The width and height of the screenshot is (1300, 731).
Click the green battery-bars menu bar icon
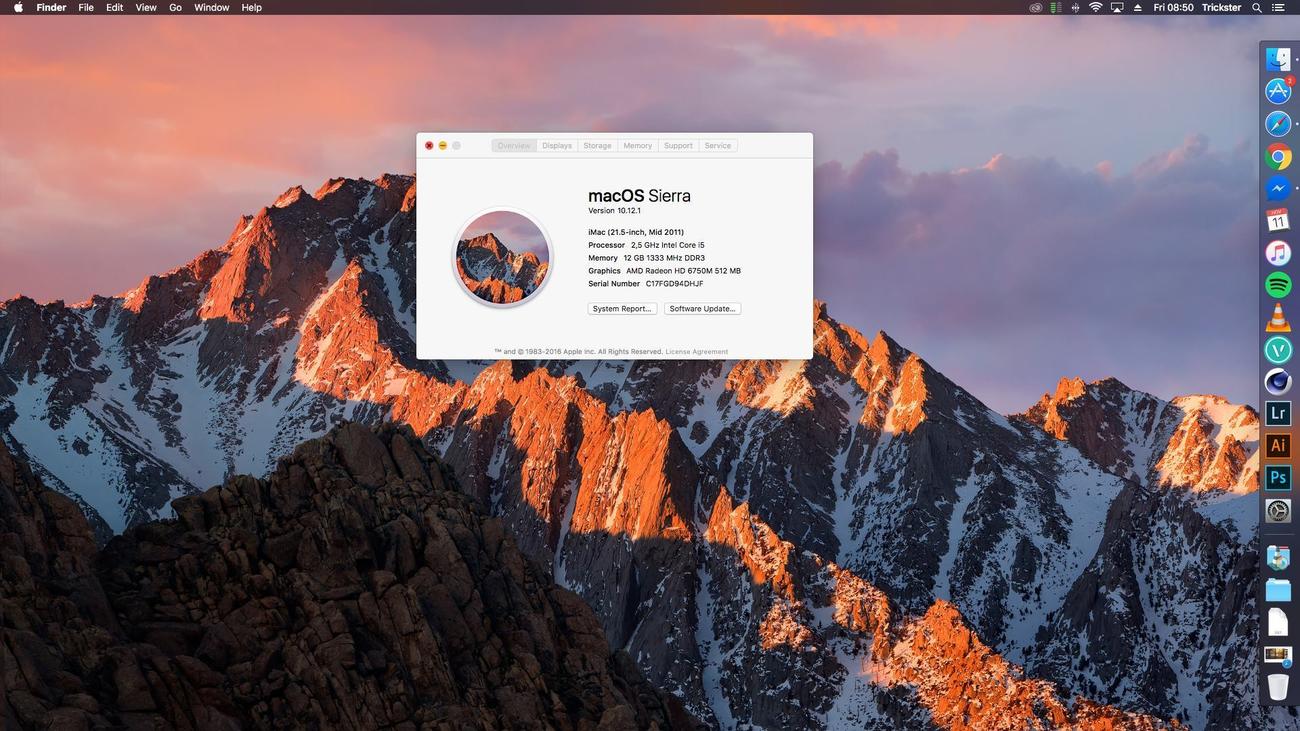tap(1056, 7)
